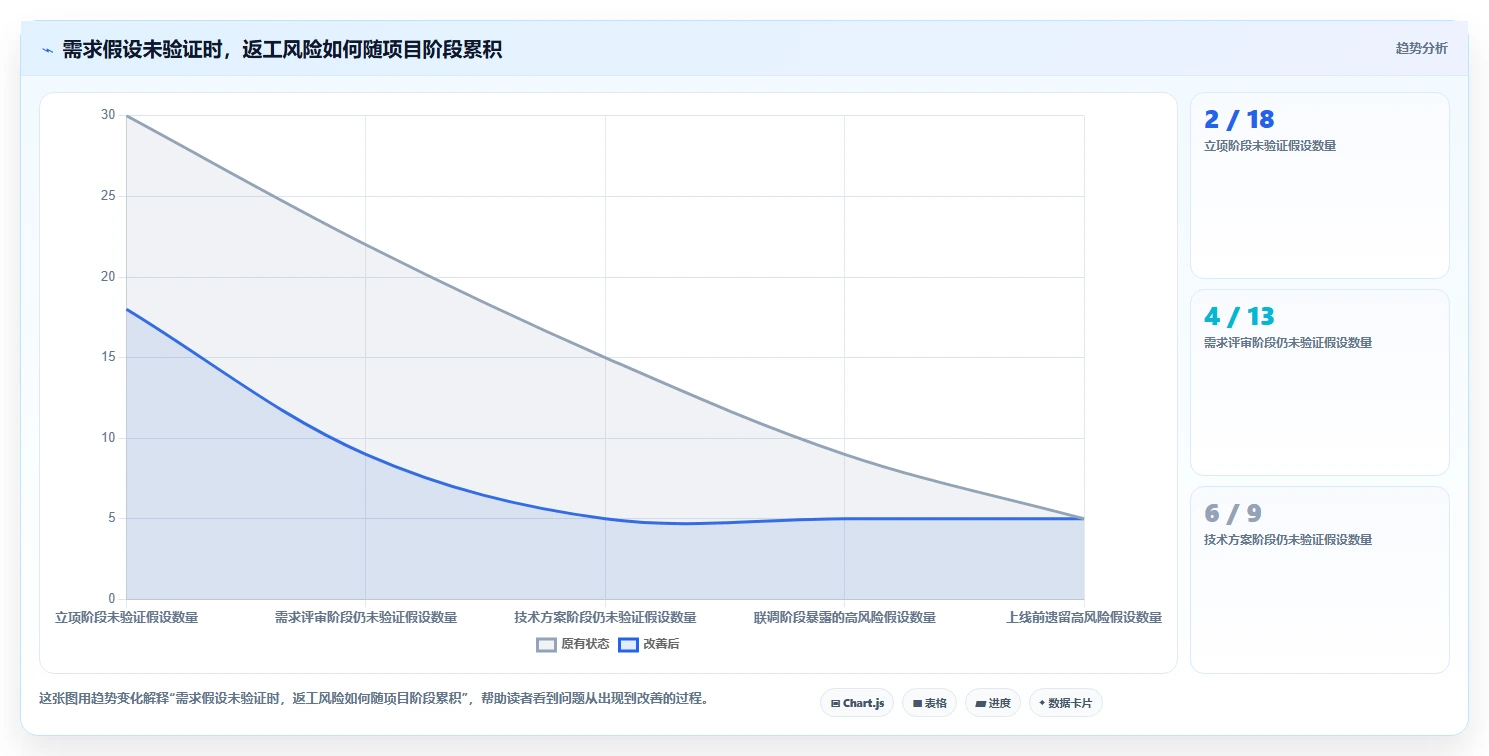The height and width of the screenshot is (756, 1489).
Task: Click the 联调阶段暴露的高风险假设数量 axis label
Action: tap(844, 618)
